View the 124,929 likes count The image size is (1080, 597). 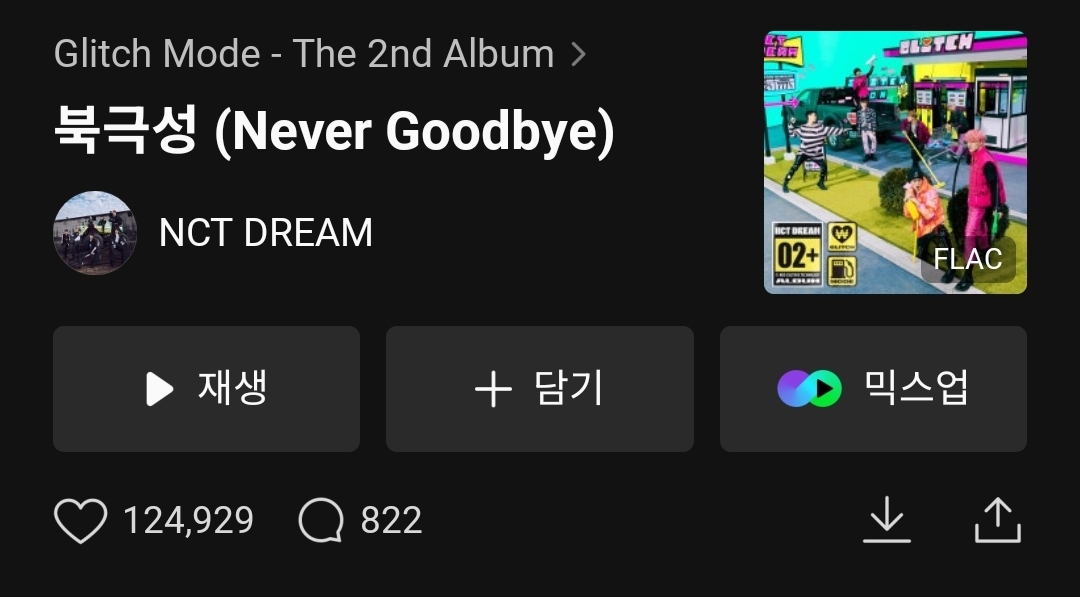188,520
